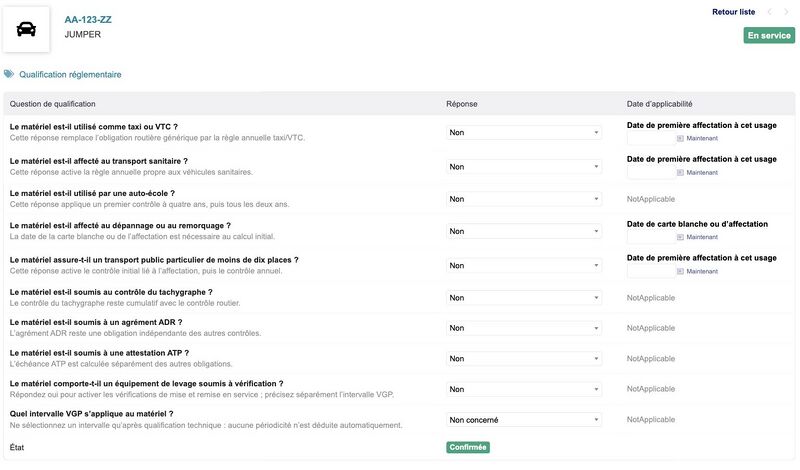Viewport: 800px width, 470px height.
Task: Click the État row label
Action: tap(17, 448)
